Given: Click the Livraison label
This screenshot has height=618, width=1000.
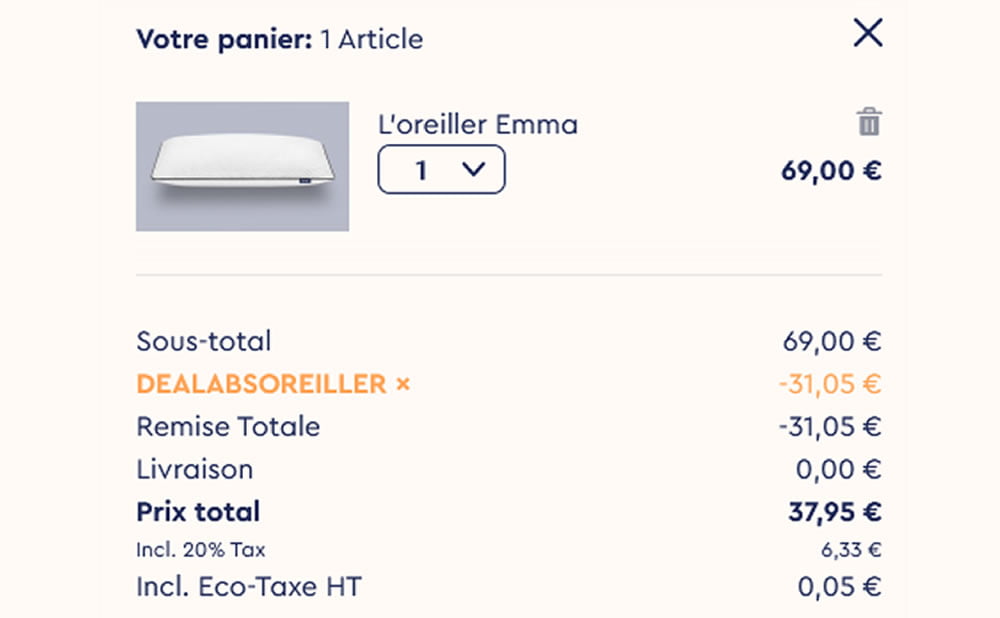Looking at the screenshot, I should pyautogui.click(x=195, y=469).
